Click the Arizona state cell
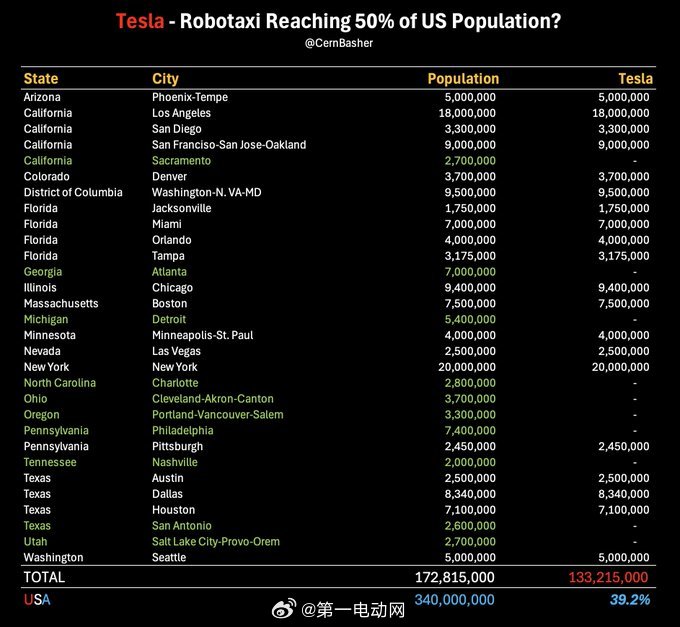 point(42,97)
